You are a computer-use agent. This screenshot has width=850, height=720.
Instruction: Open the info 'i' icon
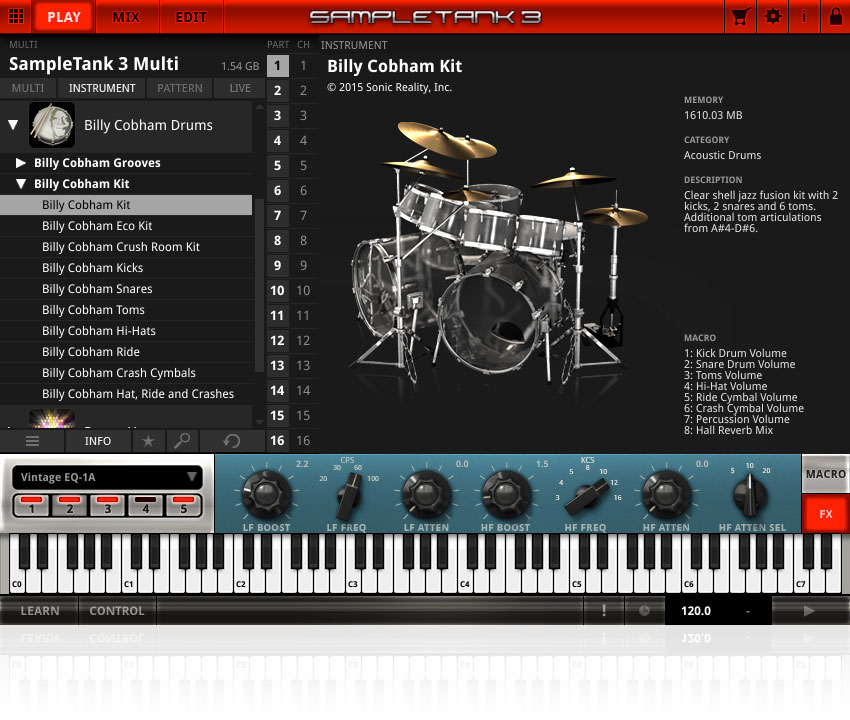pos(803,17)
